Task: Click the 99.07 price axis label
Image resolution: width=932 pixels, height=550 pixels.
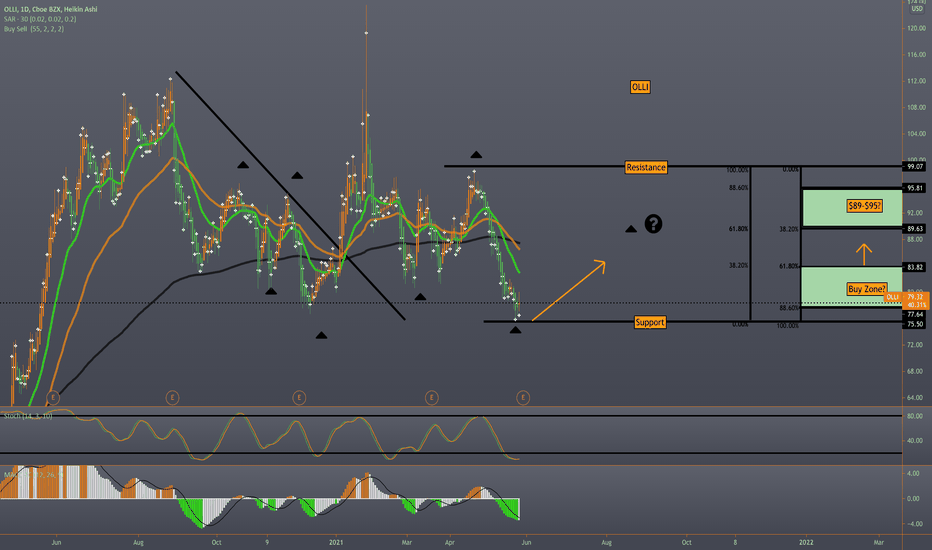Action: pos(915,168)
